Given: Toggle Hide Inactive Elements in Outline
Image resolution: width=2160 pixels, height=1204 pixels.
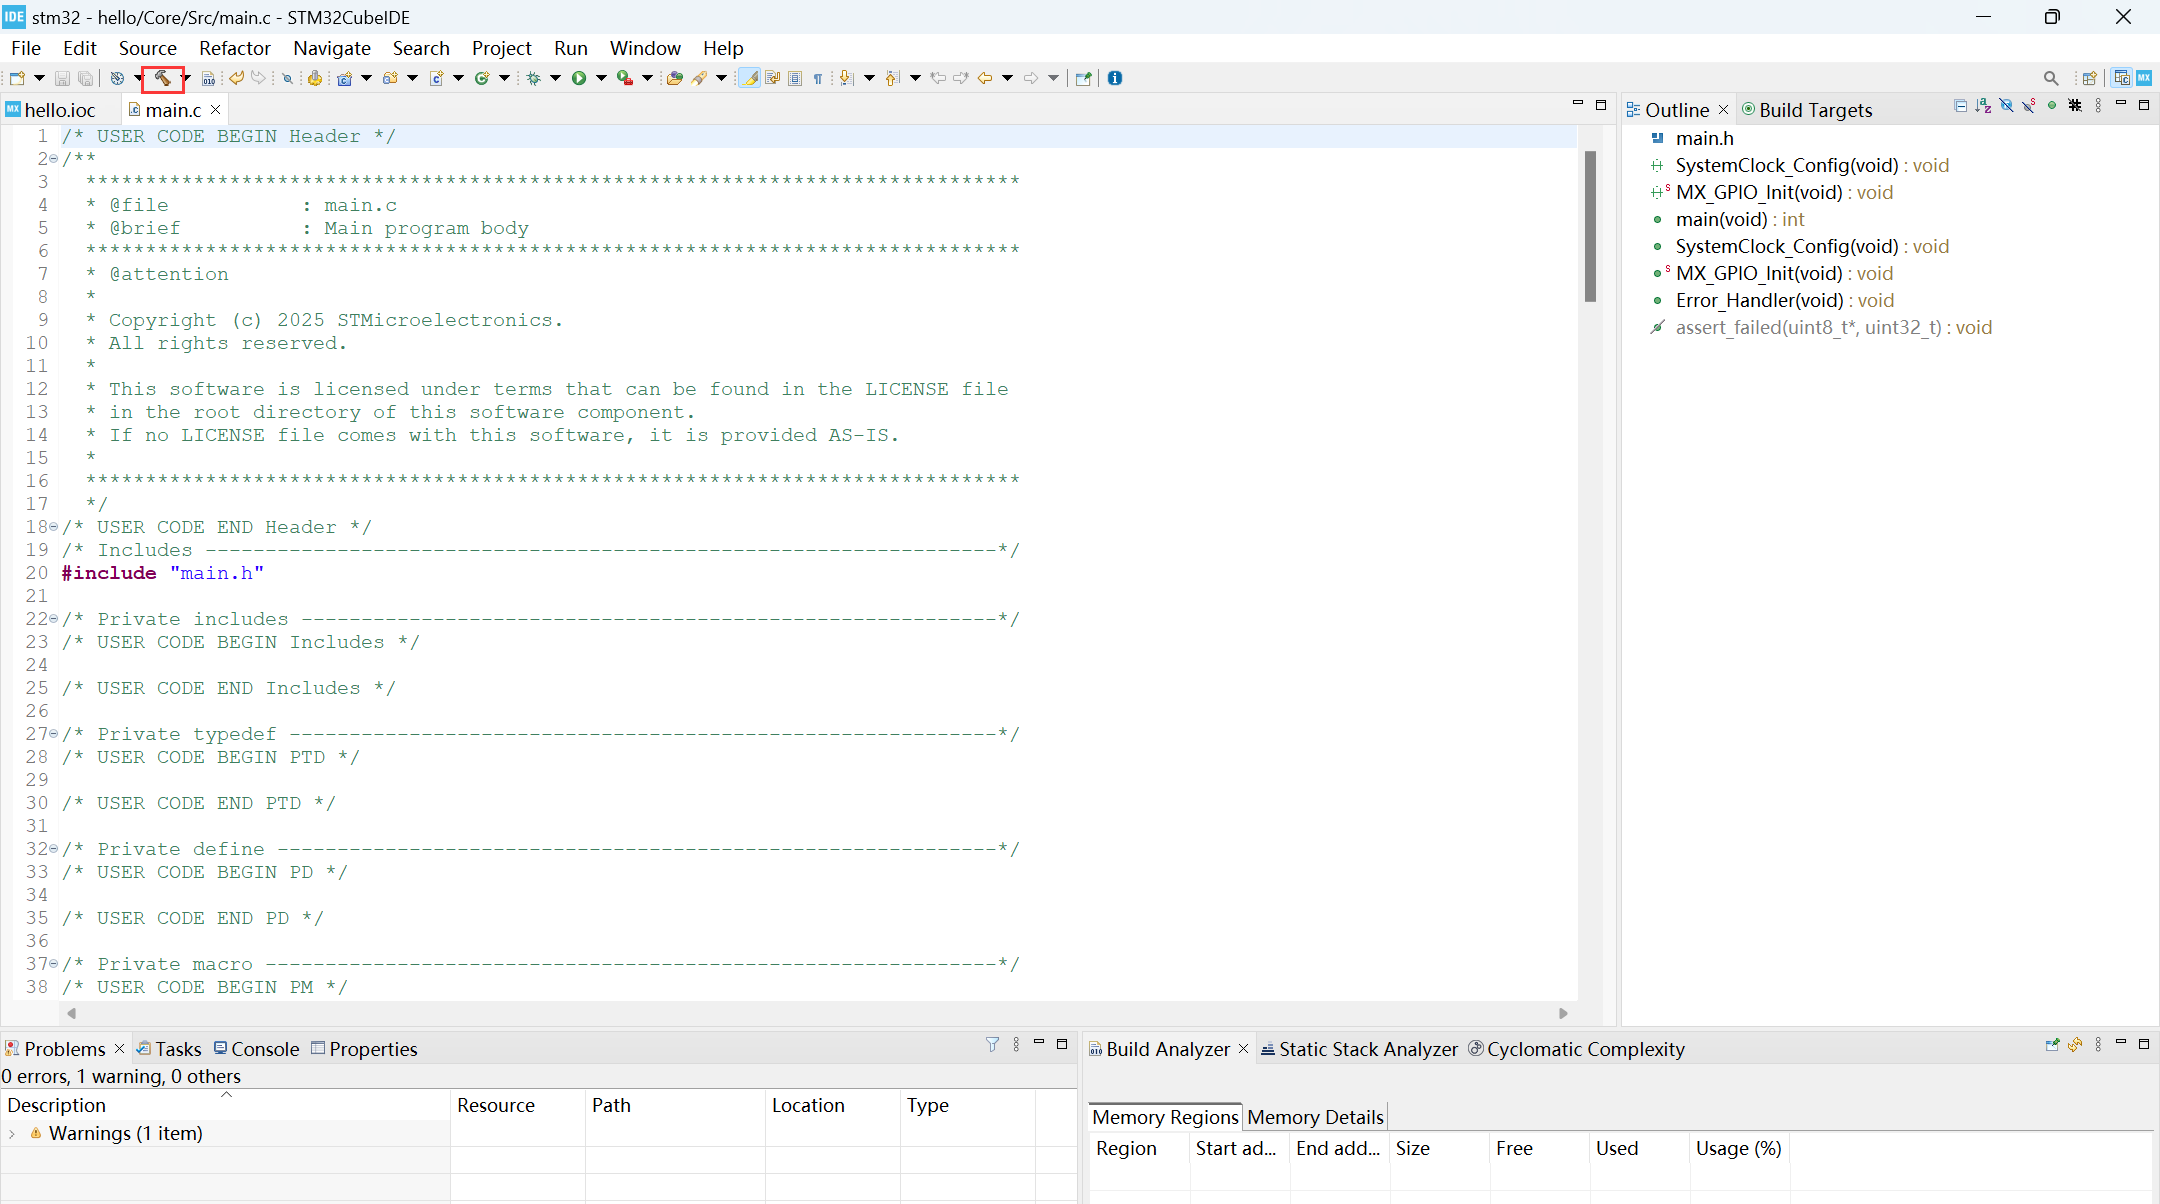Looking at the screenshot, I should coord(2075,105).
